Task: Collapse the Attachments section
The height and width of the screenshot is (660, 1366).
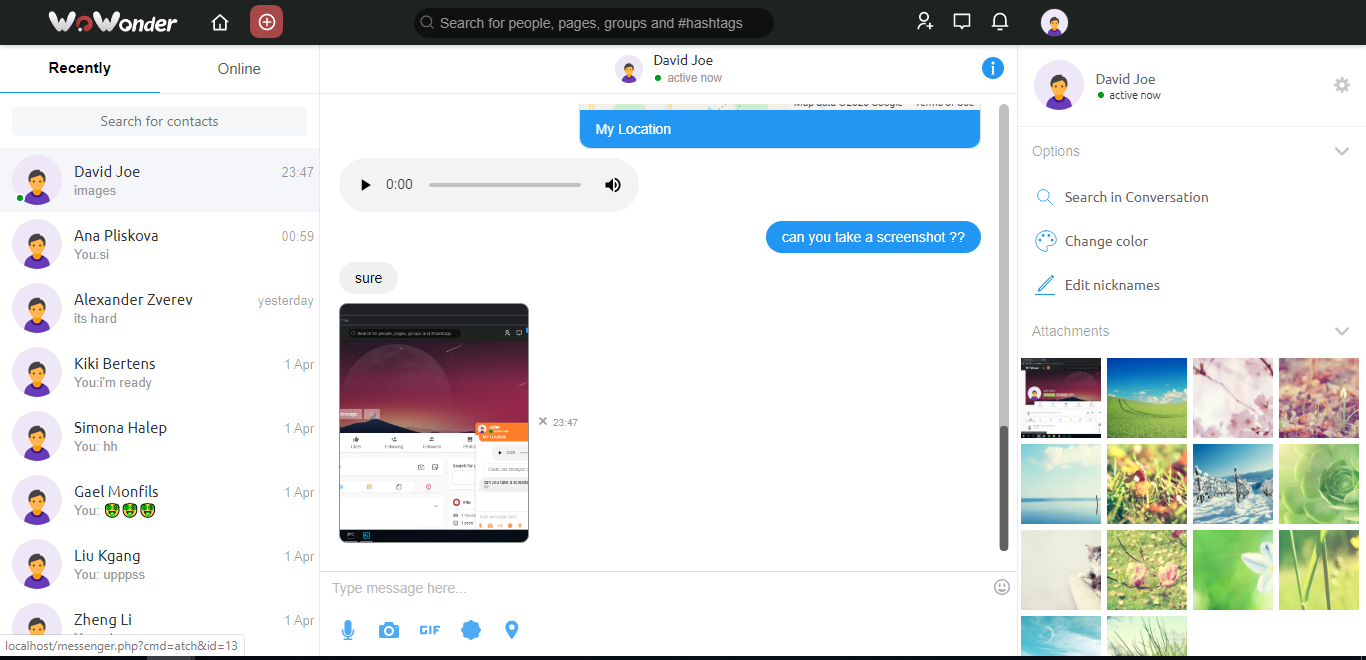Action: click(1342, 331)
